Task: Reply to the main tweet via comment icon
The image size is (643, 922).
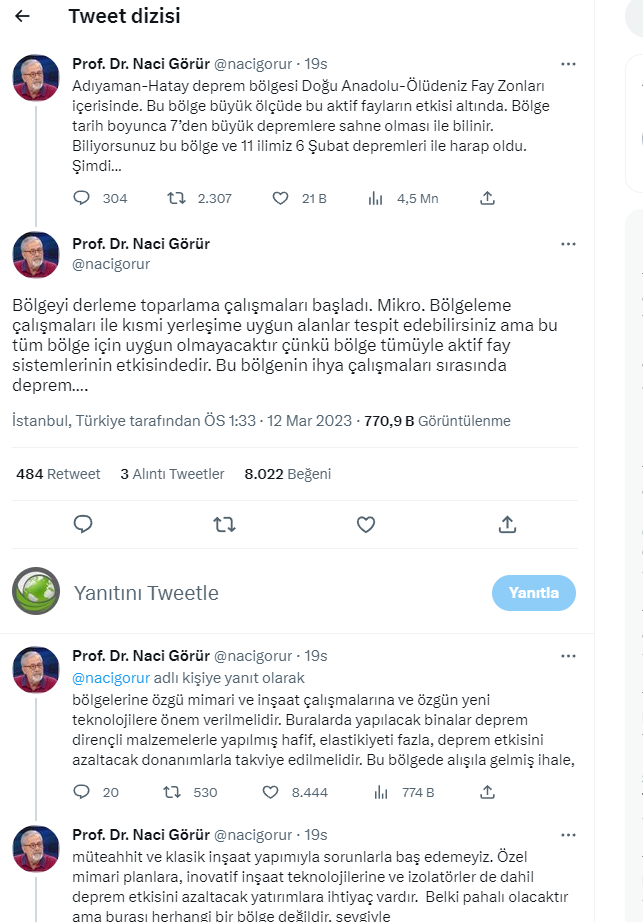Action: point(83,524)
